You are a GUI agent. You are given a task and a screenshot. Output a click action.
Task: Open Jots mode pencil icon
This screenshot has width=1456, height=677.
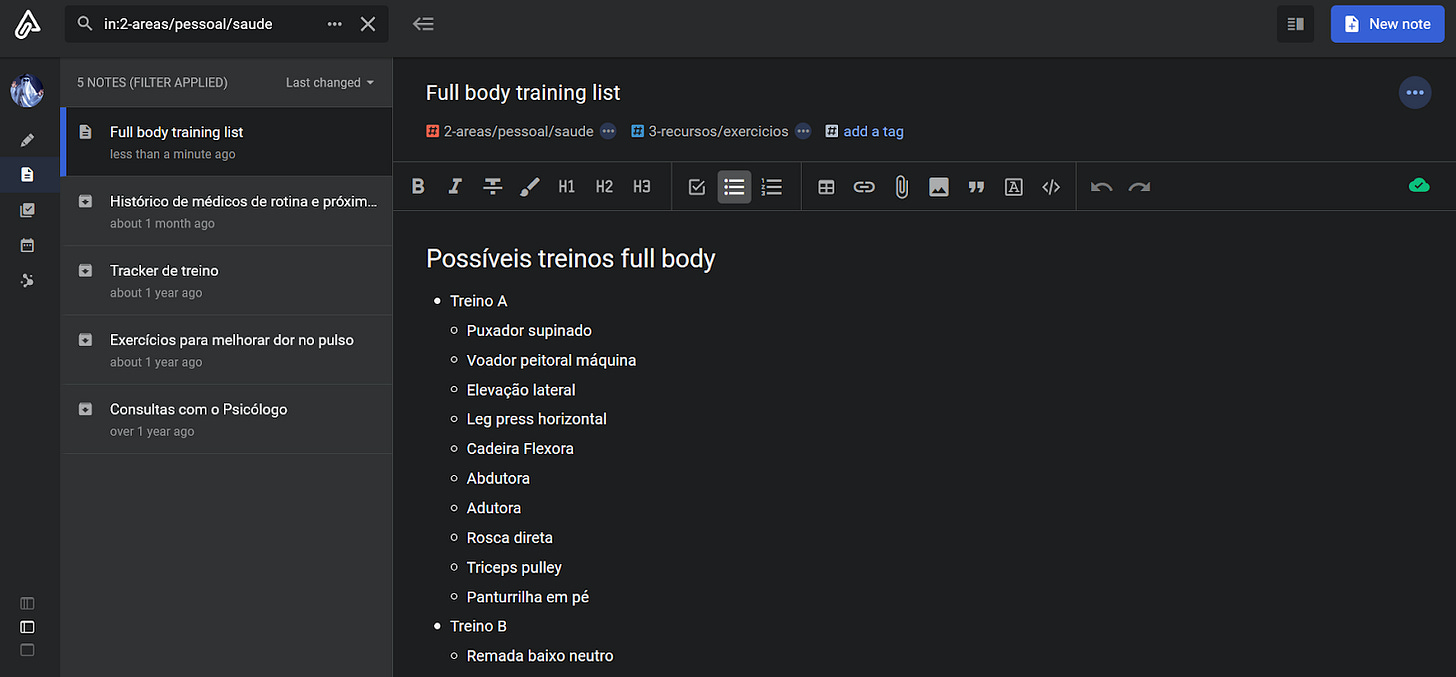point(27,140)
